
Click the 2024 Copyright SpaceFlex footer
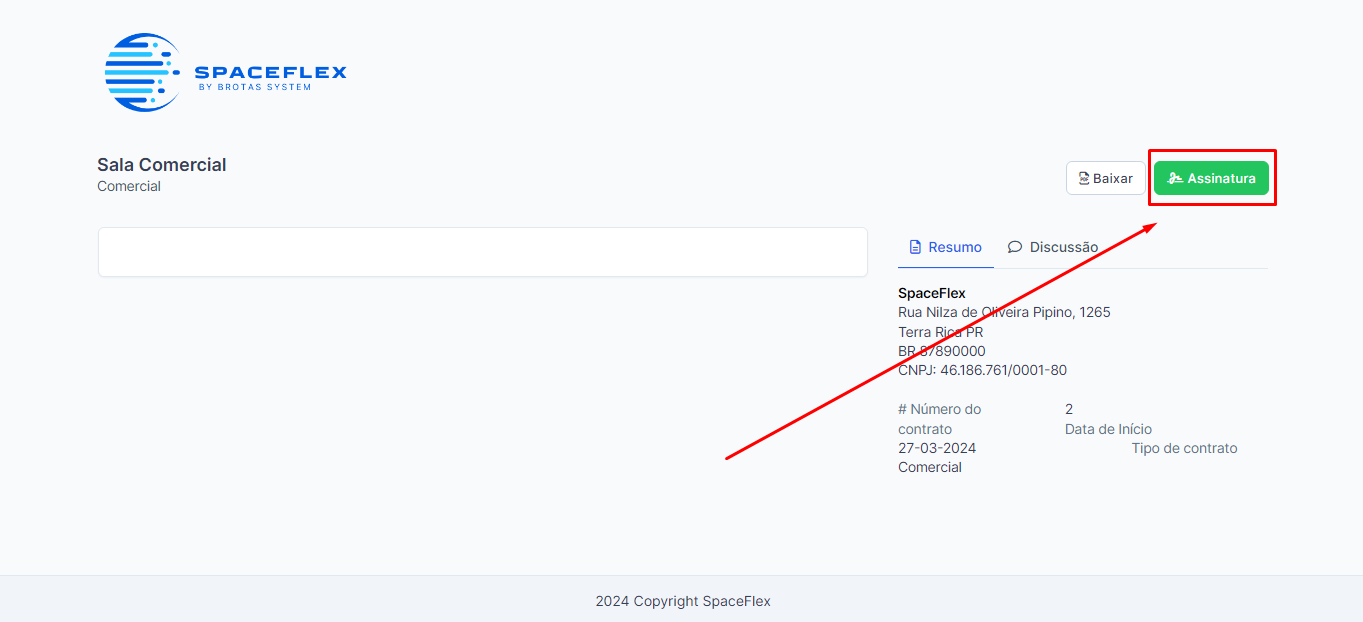coord(683,601)
